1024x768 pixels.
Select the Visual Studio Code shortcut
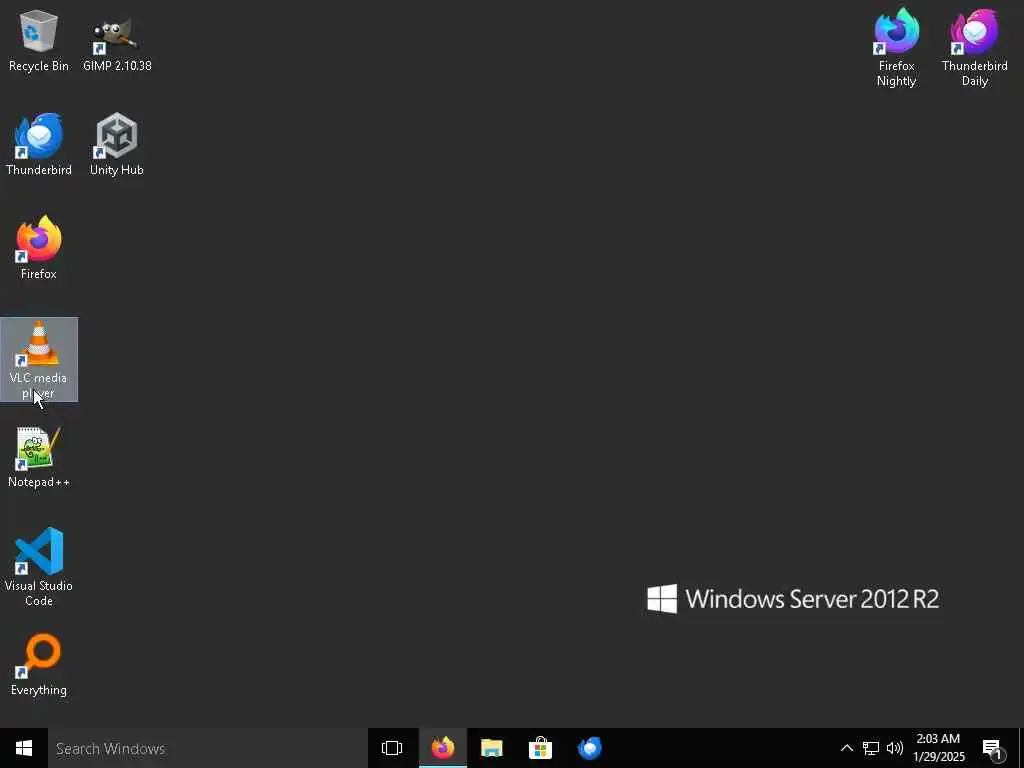(x=39, y=568)
